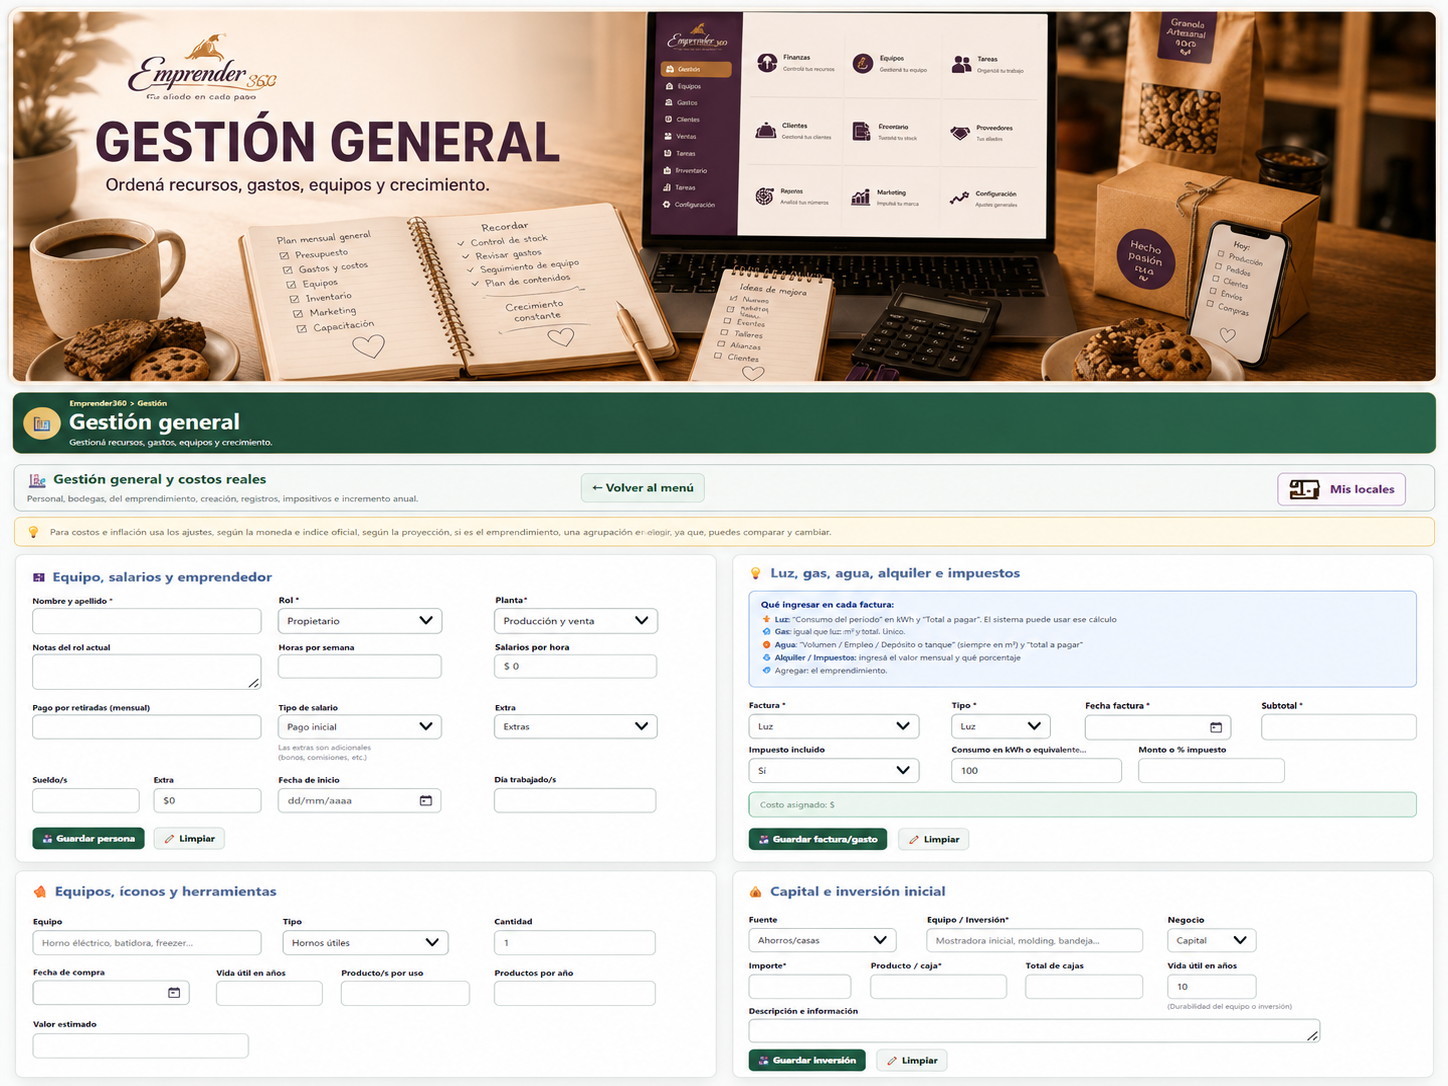The image size is (1448, 1086).
Task: Click the floor-plan icon in Mis locales button
Action: click(1304, 489)
